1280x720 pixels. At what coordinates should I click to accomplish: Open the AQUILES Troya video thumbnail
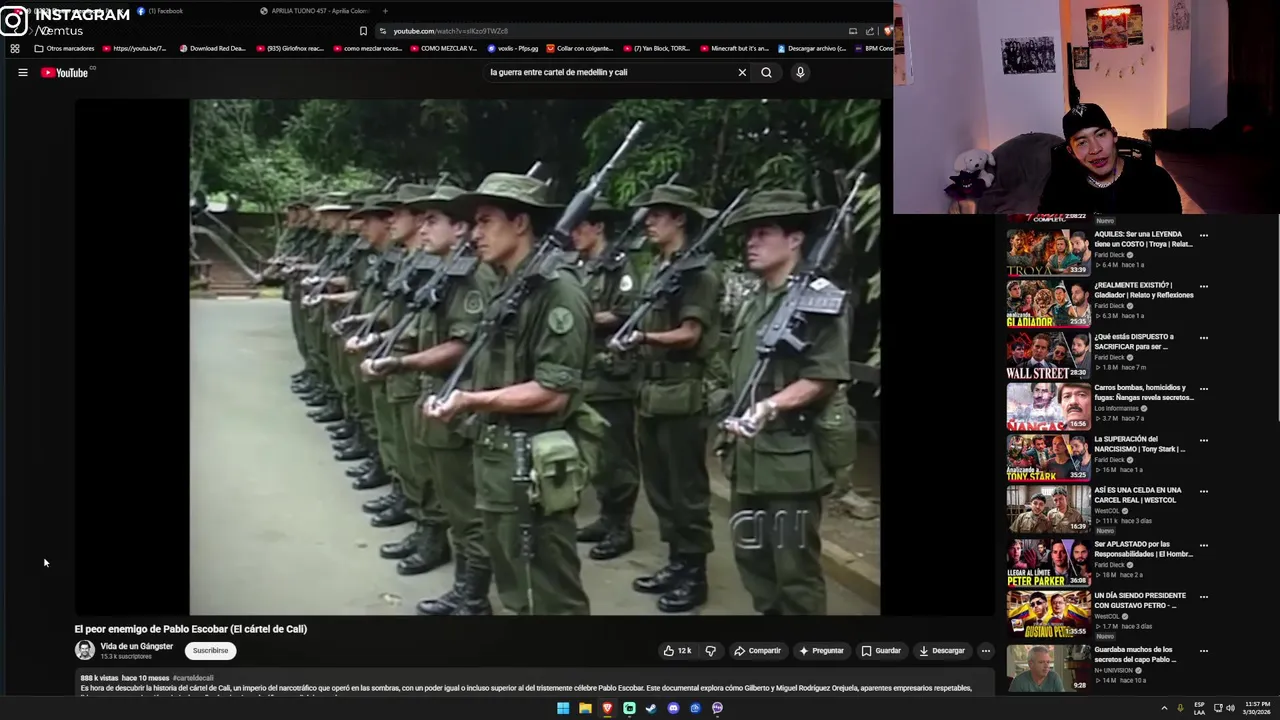pos(1048,252)
